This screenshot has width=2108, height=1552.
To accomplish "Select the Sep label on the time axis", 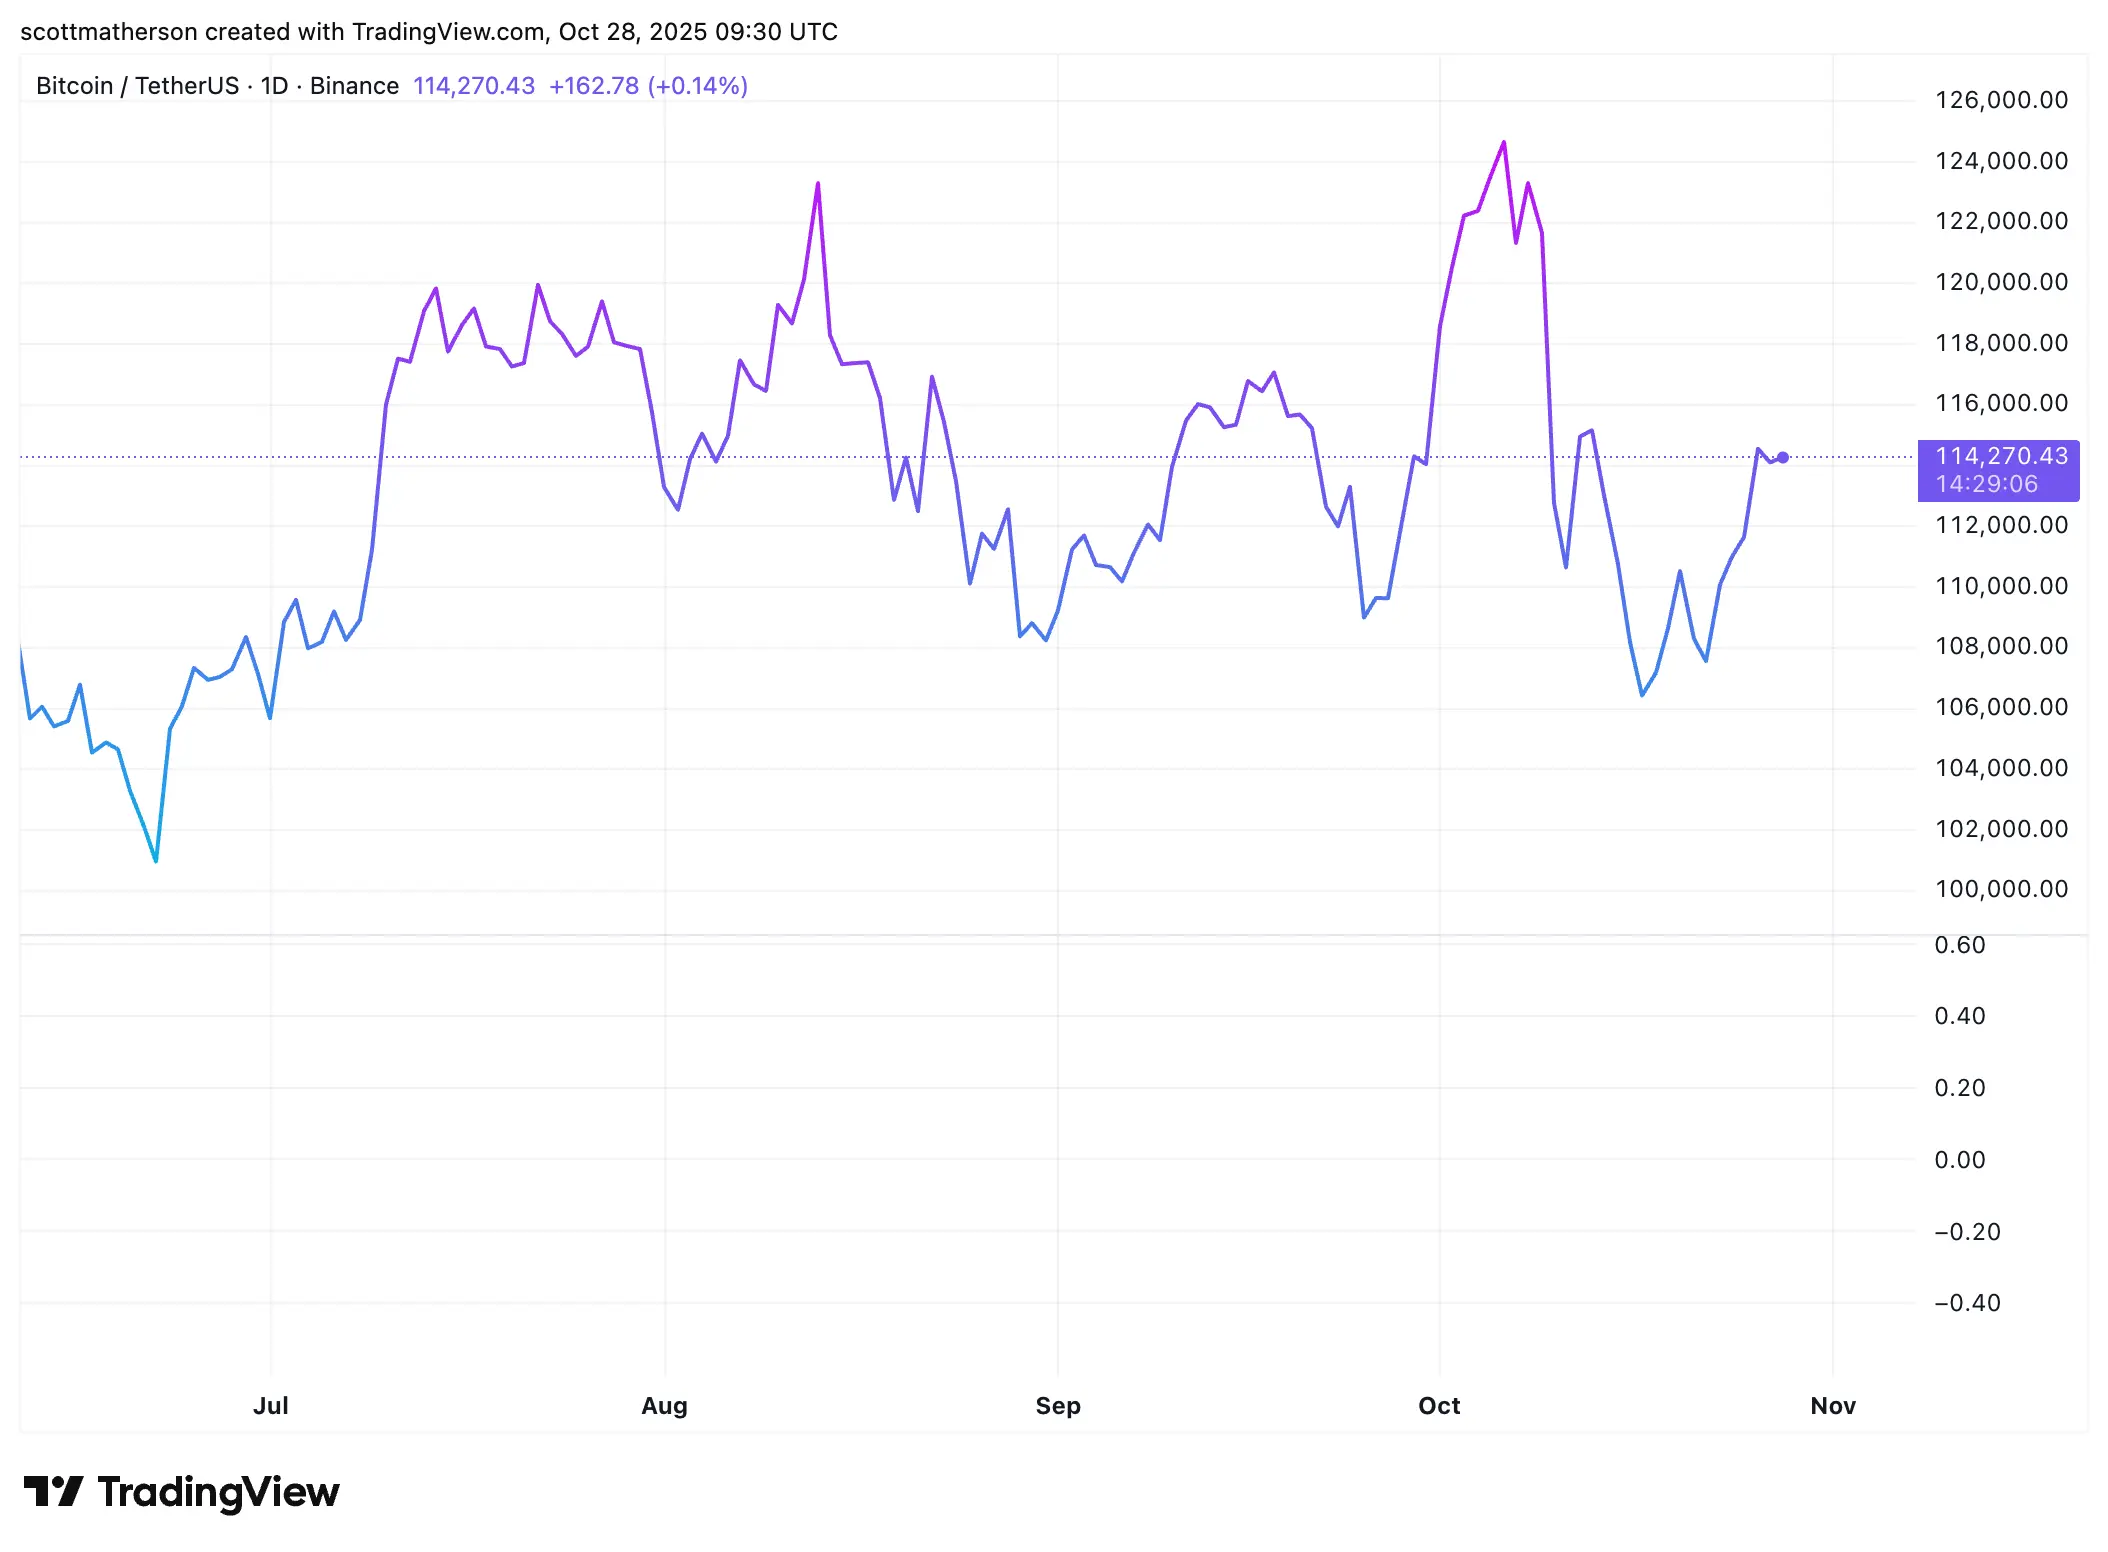I will tap(1057, 1405).
